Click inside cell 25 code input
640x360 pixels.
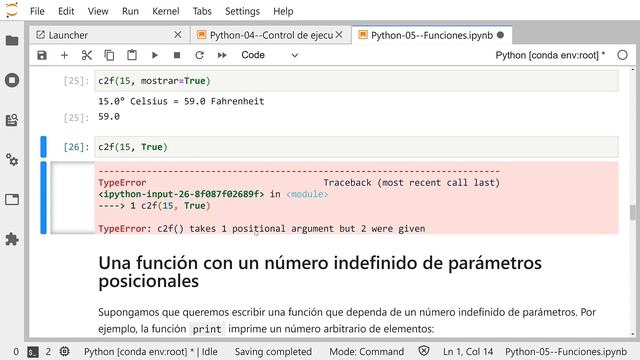(x=356, y=81)
